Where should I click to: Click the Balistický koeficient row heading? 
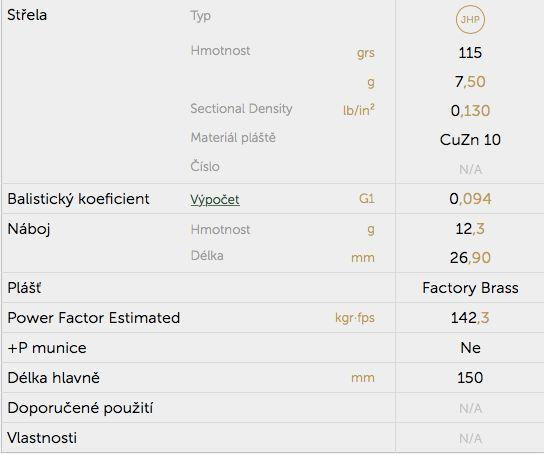point(78,199)
